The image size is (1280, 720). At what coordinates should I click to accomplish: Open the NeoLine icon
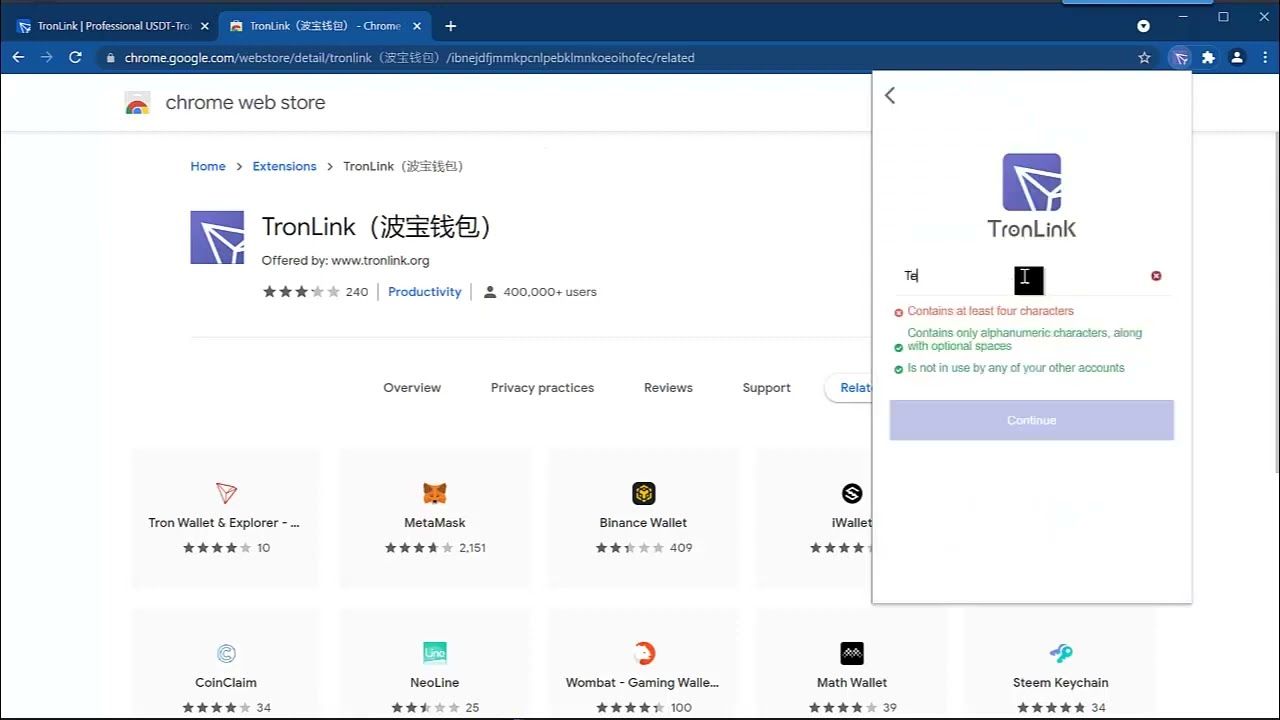tap(434, 653)
